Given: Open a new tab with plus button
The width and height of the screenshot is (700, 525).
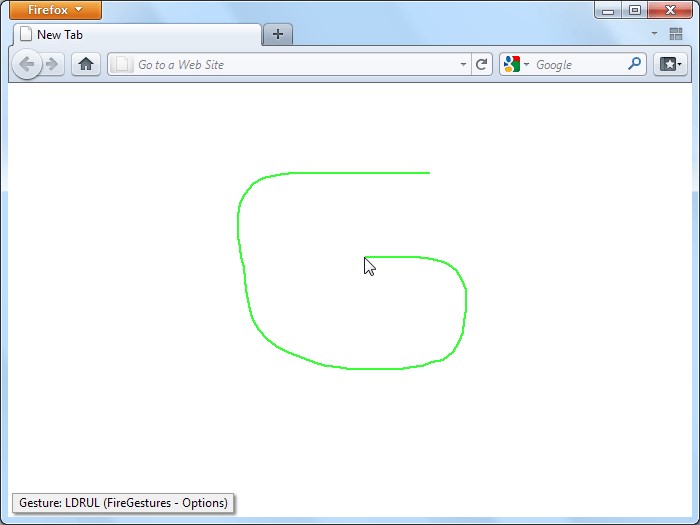Looking at the screenshot, I should 277,34.
